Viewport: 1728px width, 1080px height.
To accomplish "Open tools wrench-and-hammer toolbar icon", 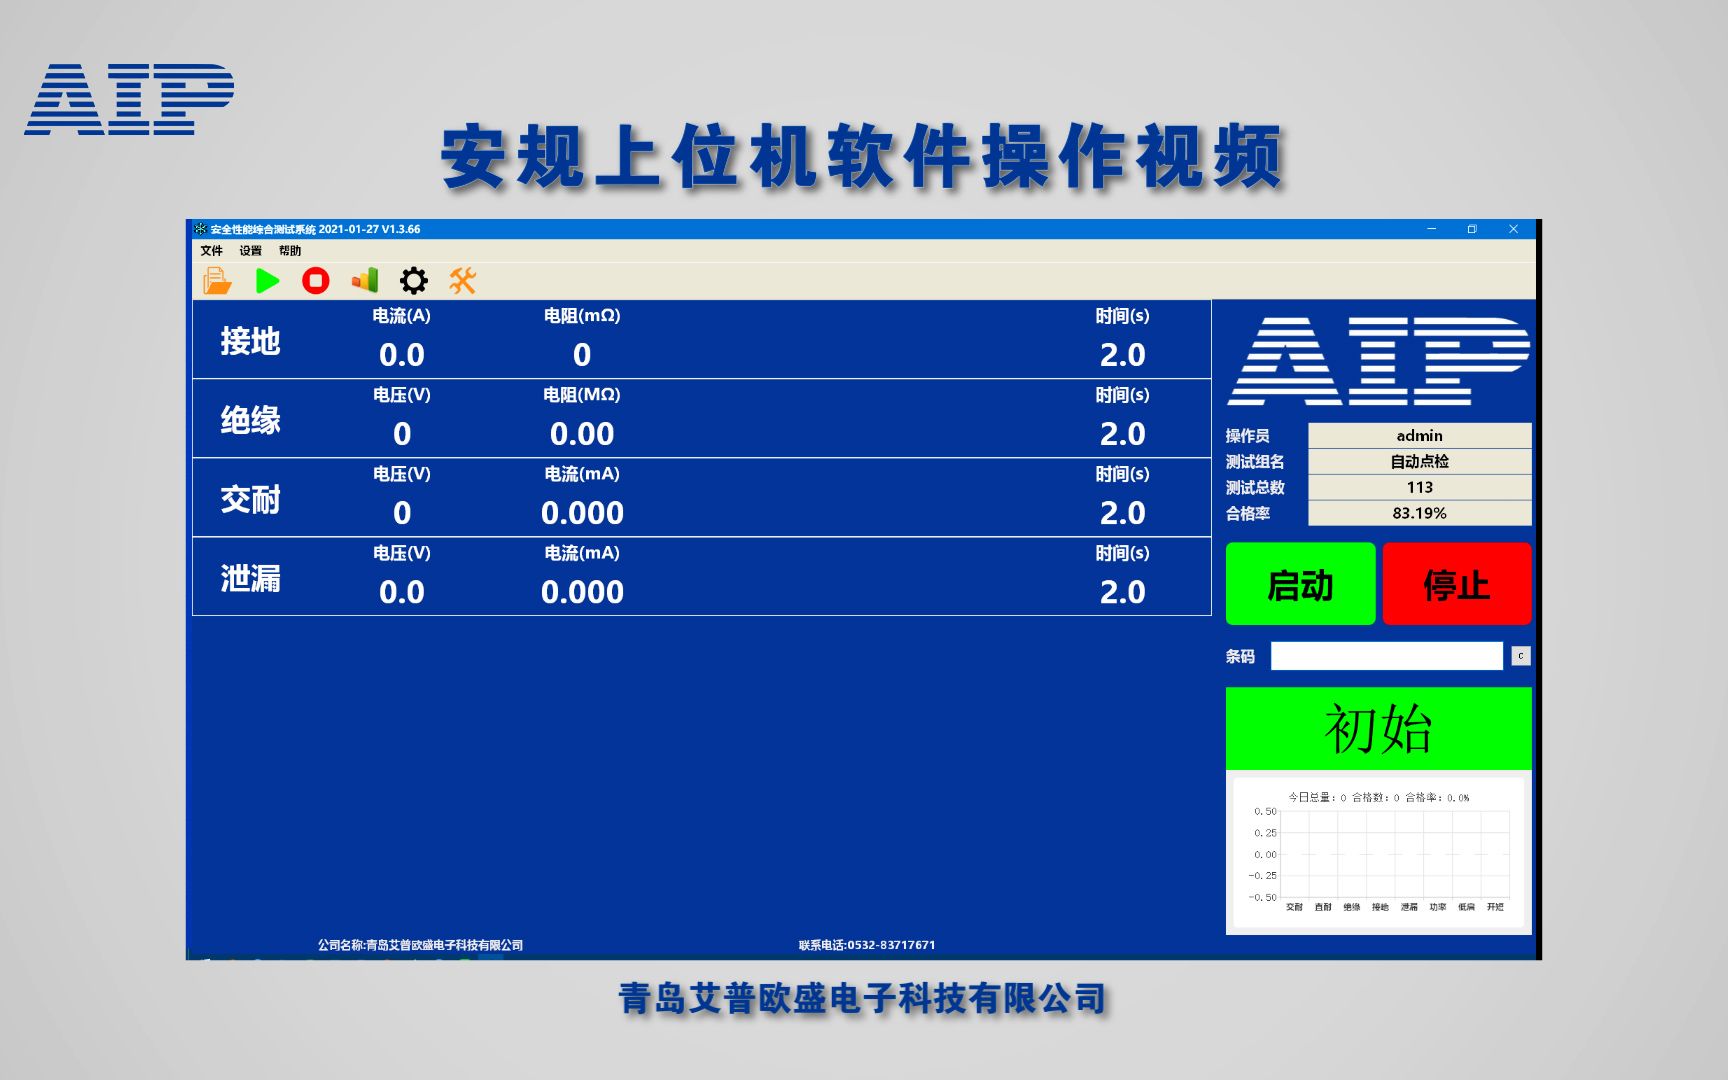I will 462,281.
